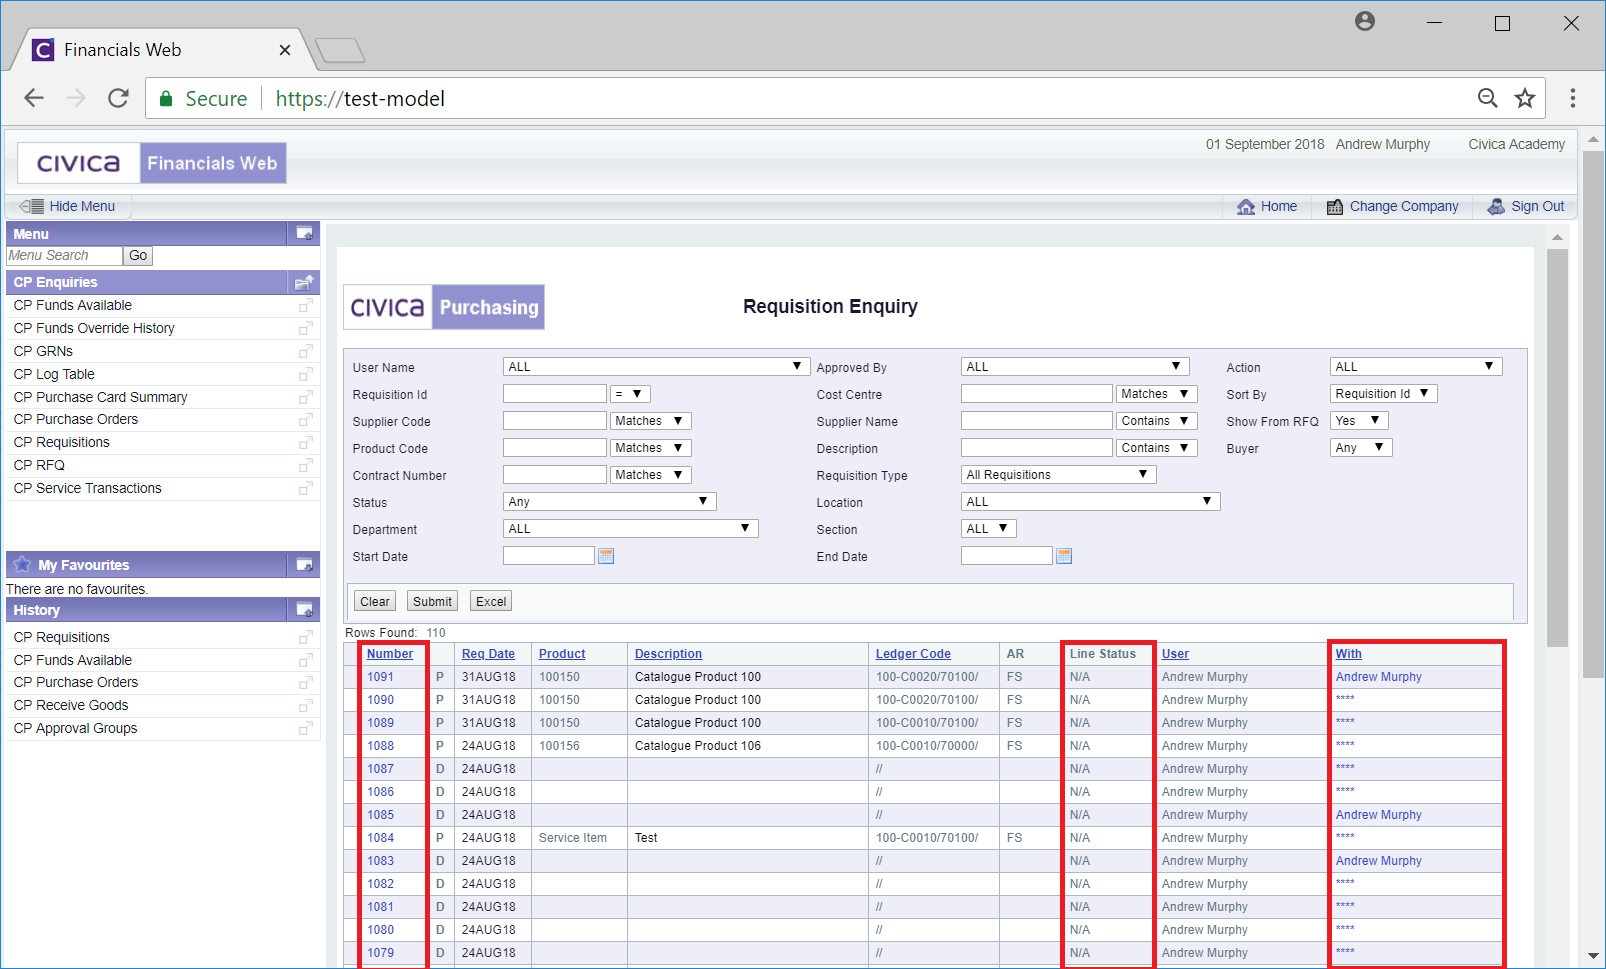Click into the Menu Search field
Image resolution: width=1606 pixels, height=969 pixels.
coord(64,256)
